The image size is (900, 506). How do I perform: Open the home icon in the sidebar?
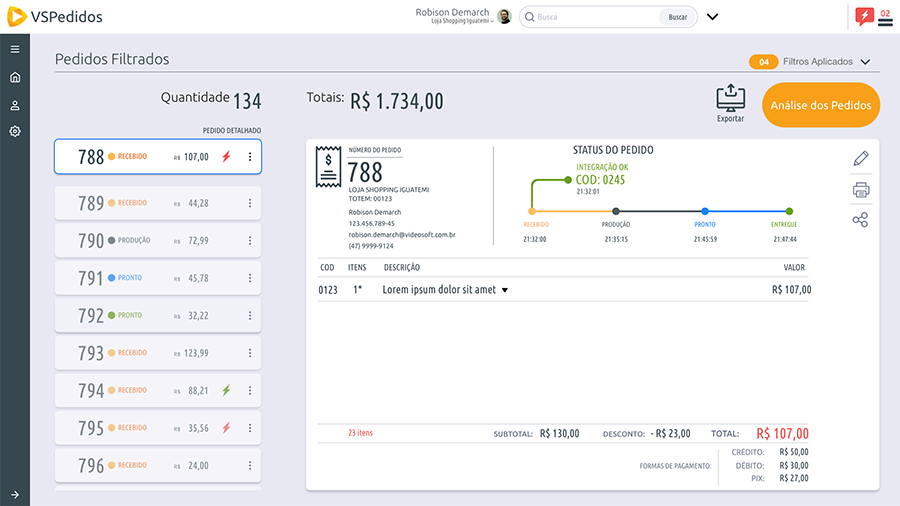(15, 77)
